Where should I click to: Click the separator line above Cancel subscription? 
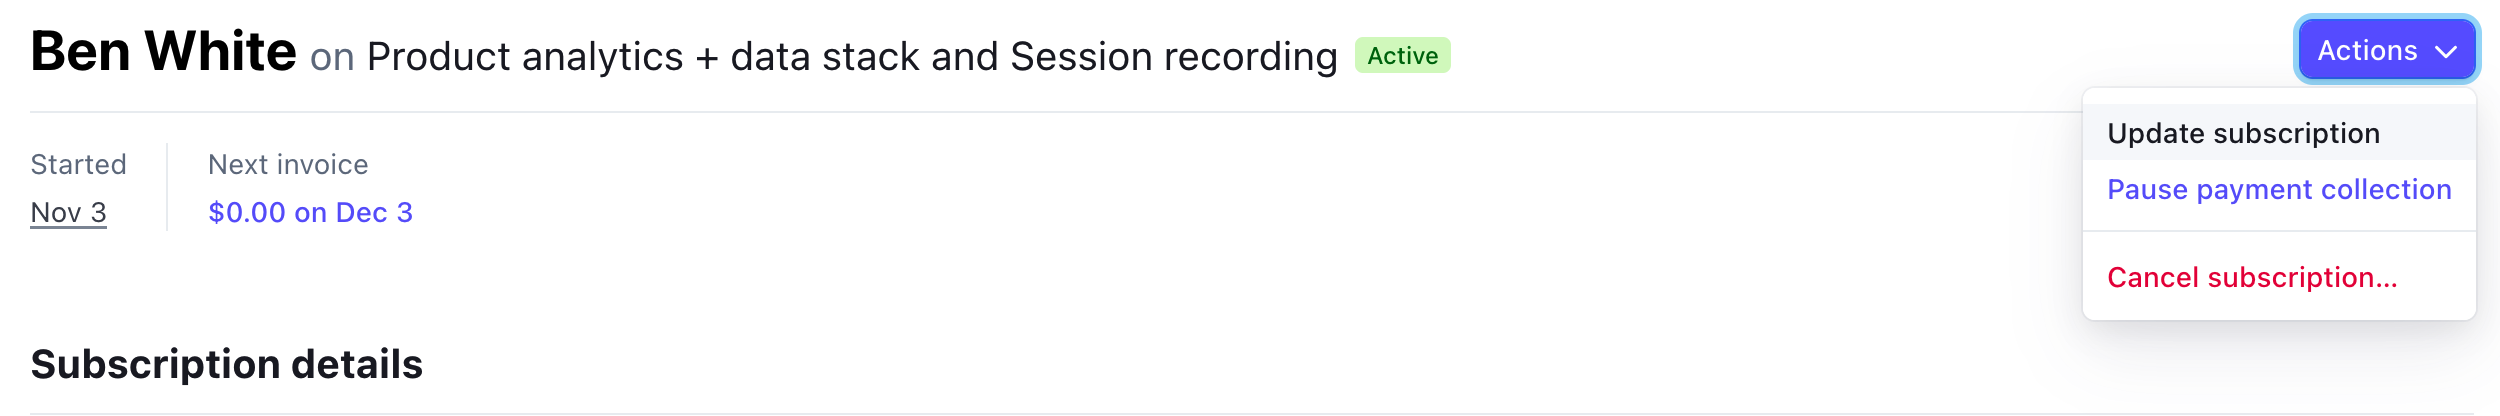[2278, 232]
